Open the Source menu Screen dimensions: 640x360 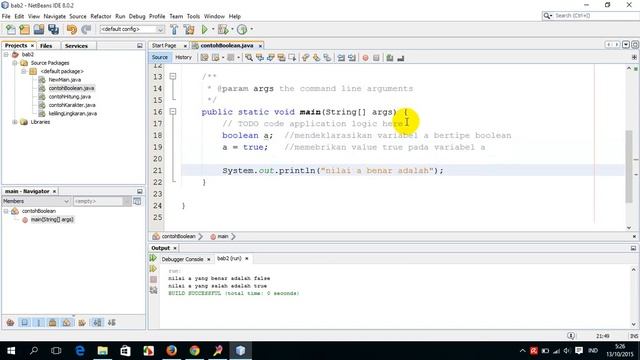pyautogui.click(x=78, y=16)
